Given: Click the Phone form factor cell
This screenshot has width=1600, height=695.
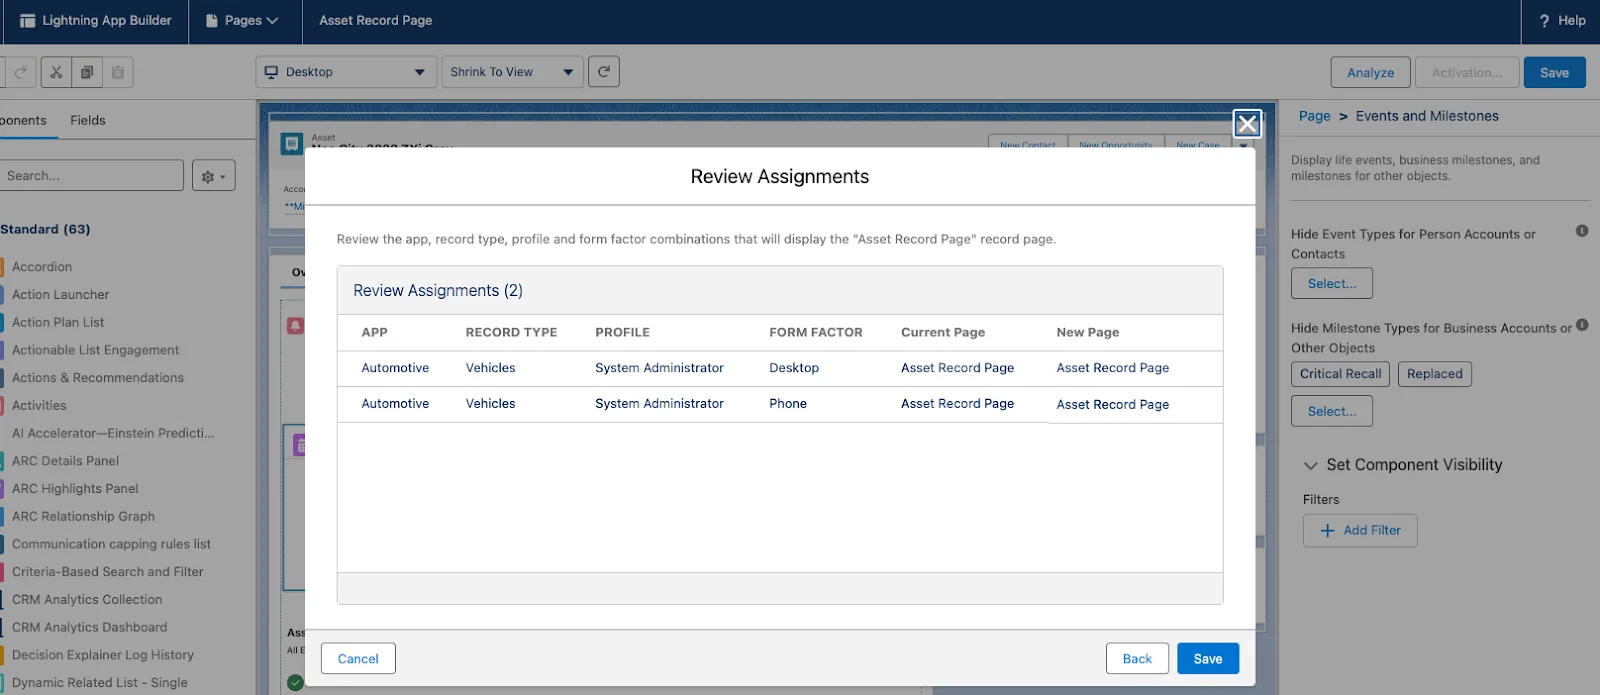Looking at the screenshot, I should tap(788, 404).
